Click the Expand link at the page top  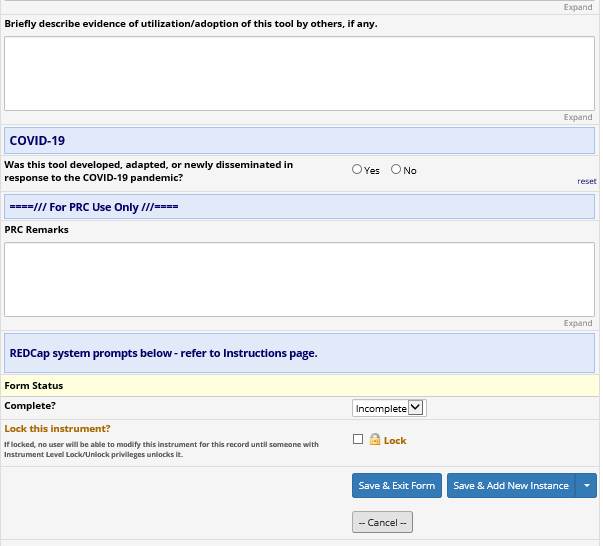coord(578,6)
